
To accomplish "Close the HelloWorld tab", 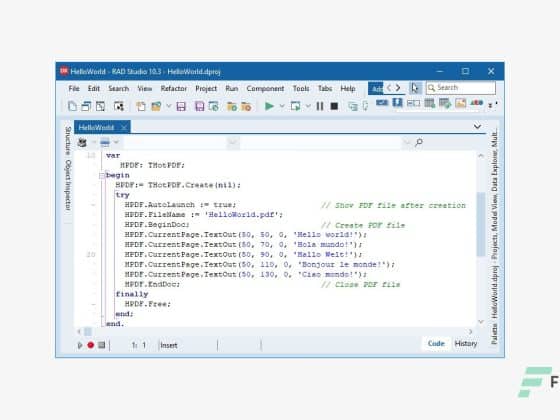I will click(x=124, y=128).
